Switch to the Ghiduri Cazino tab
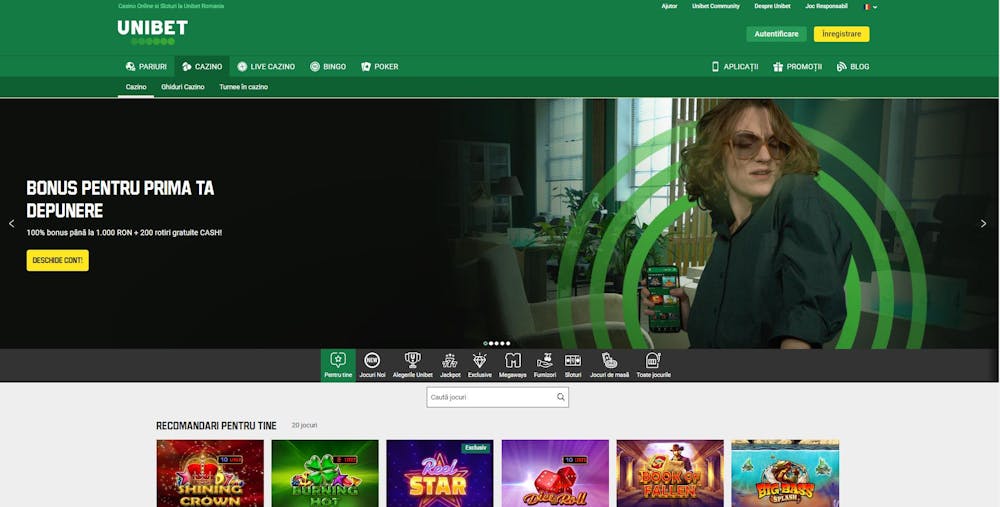1000x507 pixels. 183,87
